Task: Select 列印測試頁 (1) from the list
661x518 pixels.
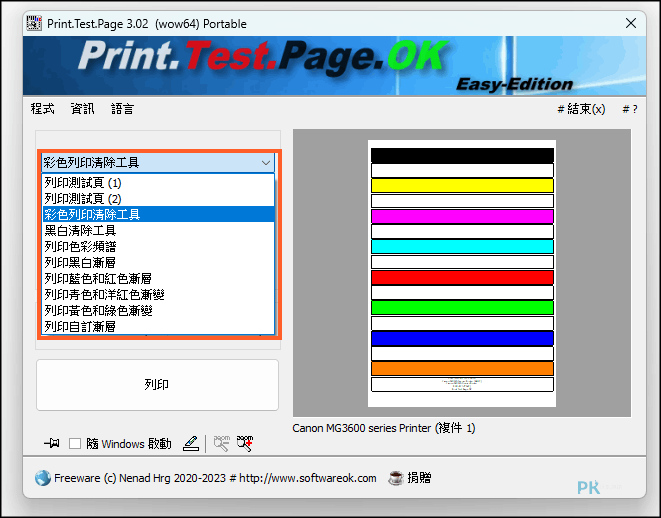Action: [158, 183]
